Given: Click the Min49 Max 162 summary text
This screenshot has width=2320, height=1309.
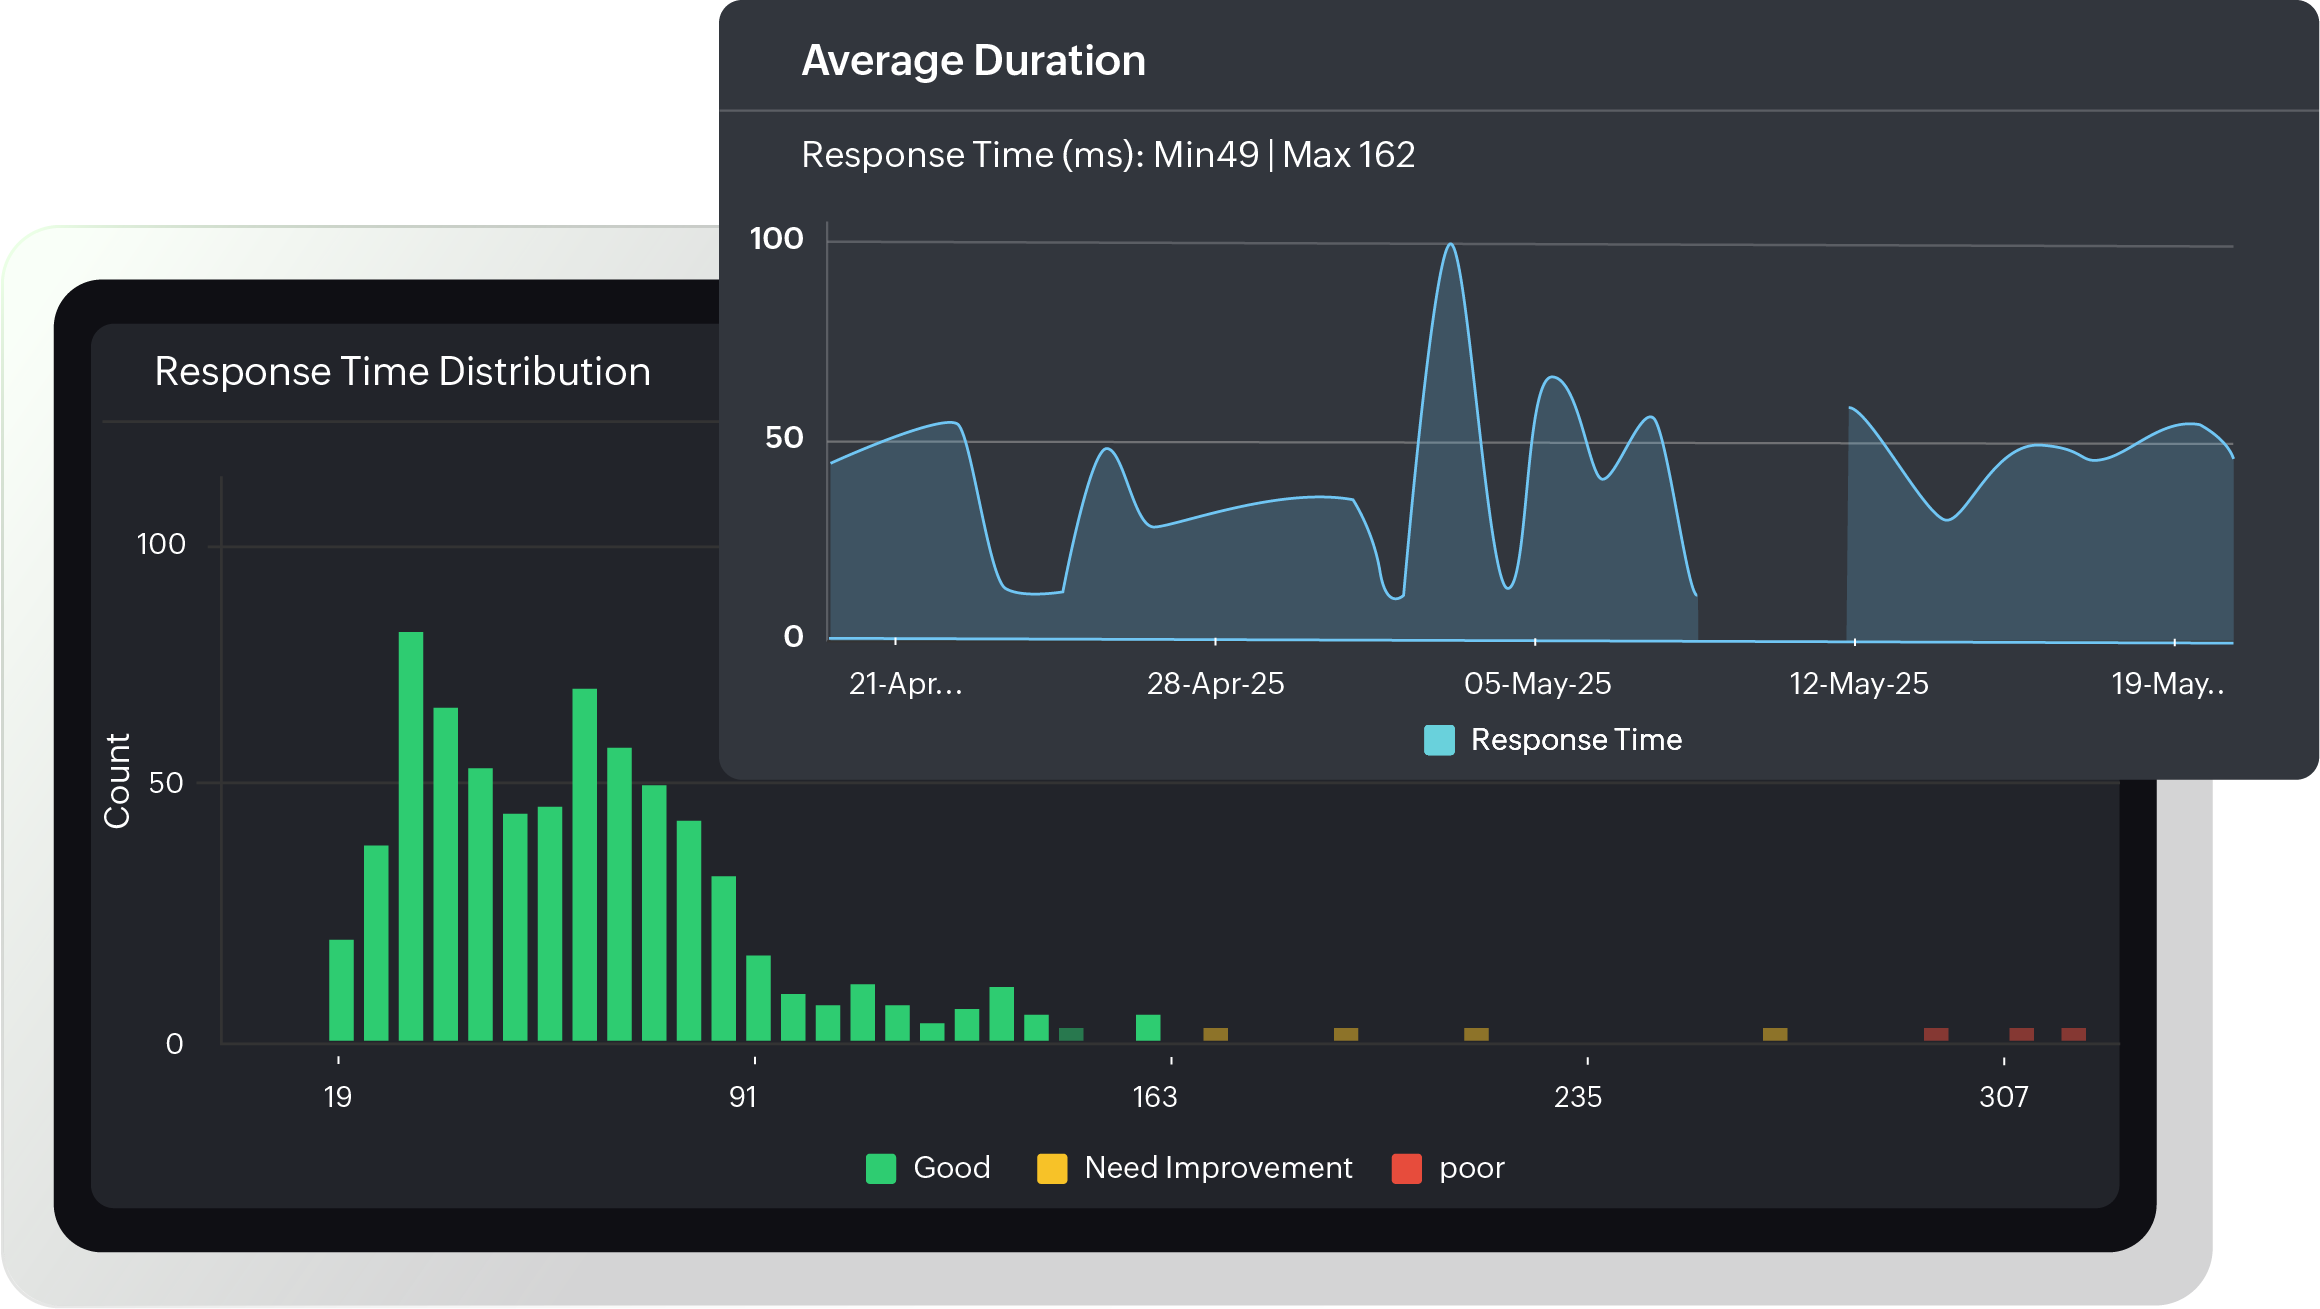Looking at the screenshot, I should 1110,155.
